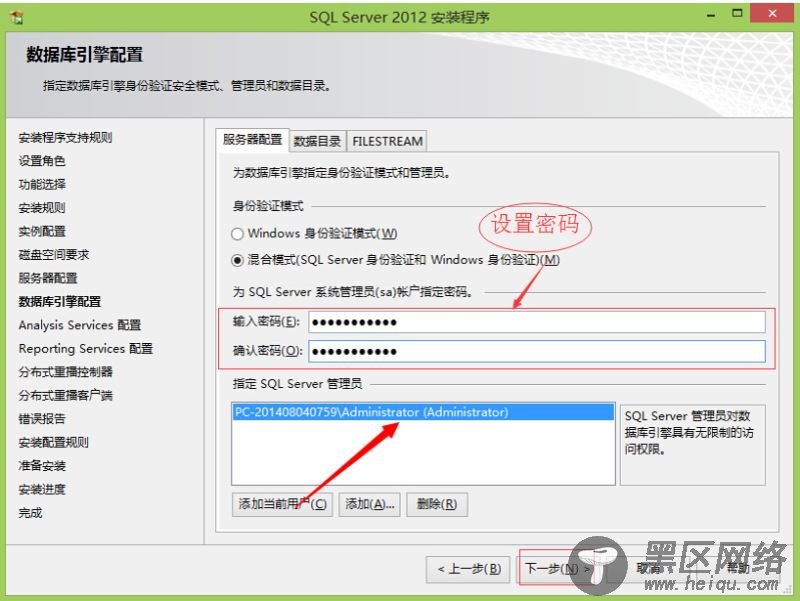Minimize the SQL Server 2012 setup window

711,14
